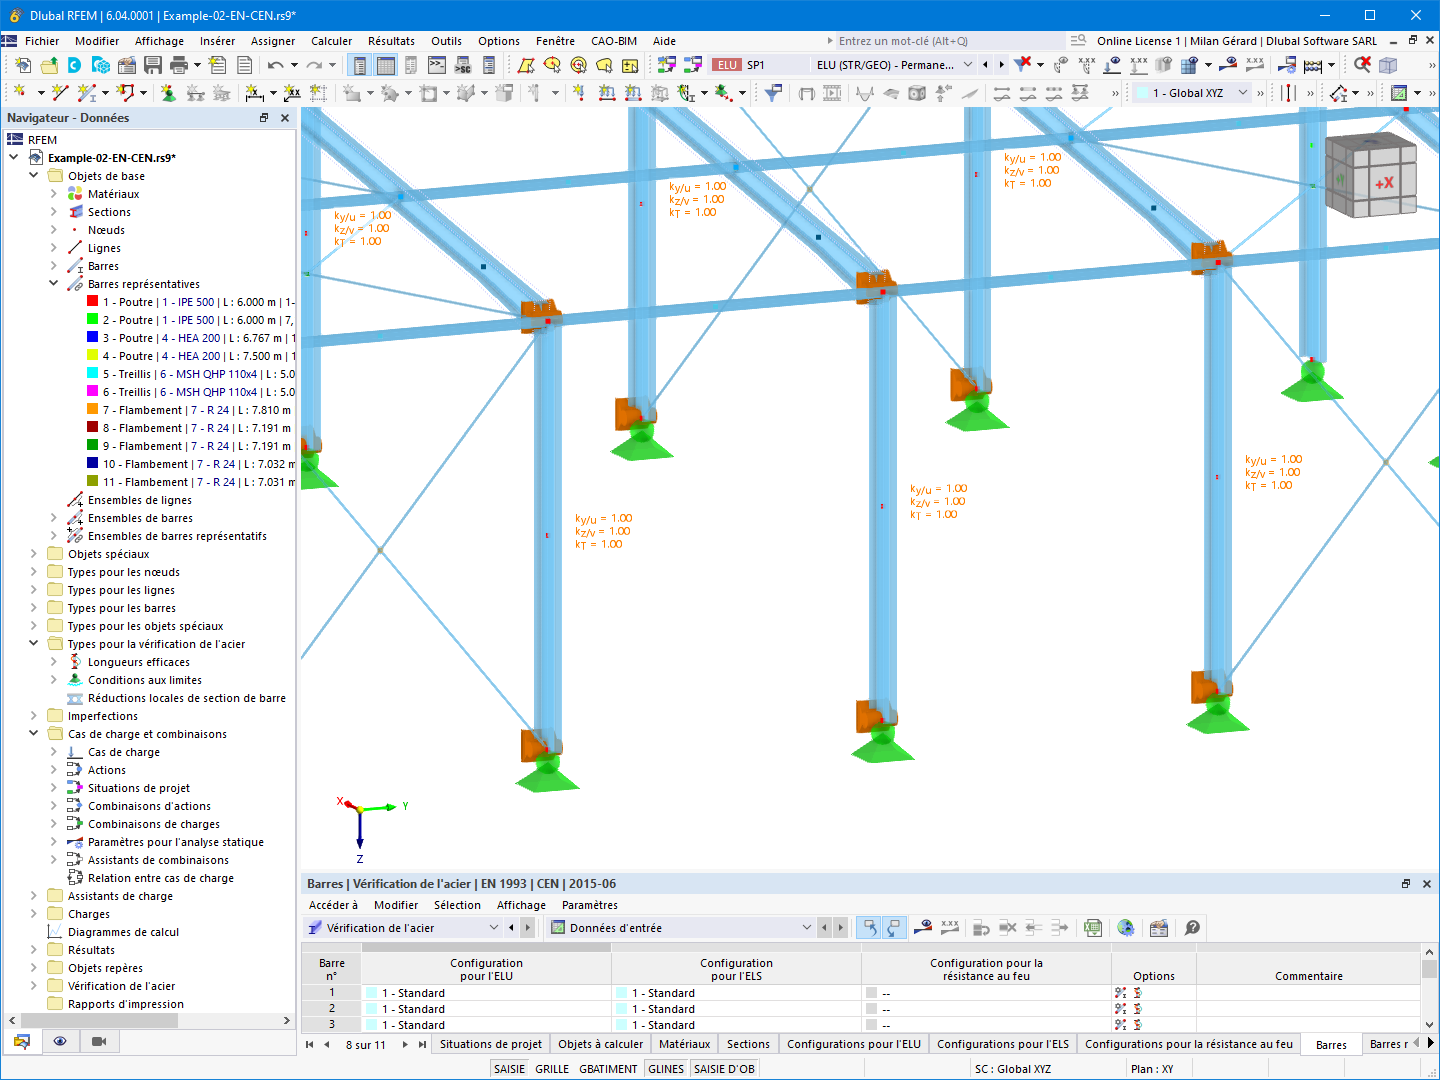1440x1080 pixels.
Task: Toggle SAISIE snap in status bar
Action: coord(509,1069)
